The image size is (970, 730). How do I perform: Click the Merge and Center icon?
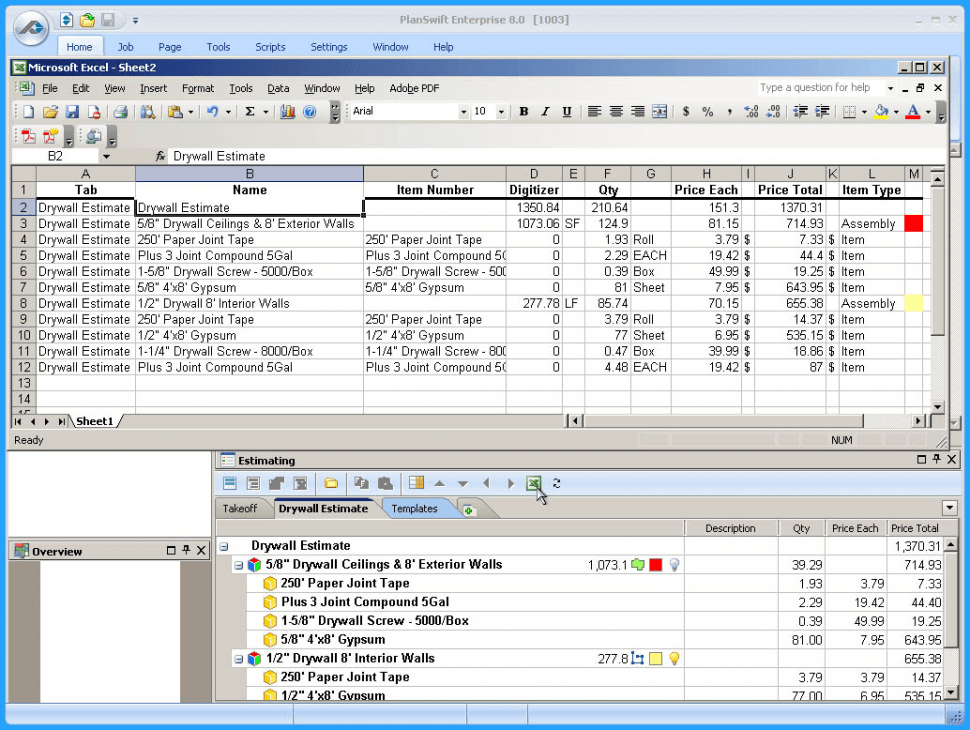pyautogui.click(x=659, y=111)
